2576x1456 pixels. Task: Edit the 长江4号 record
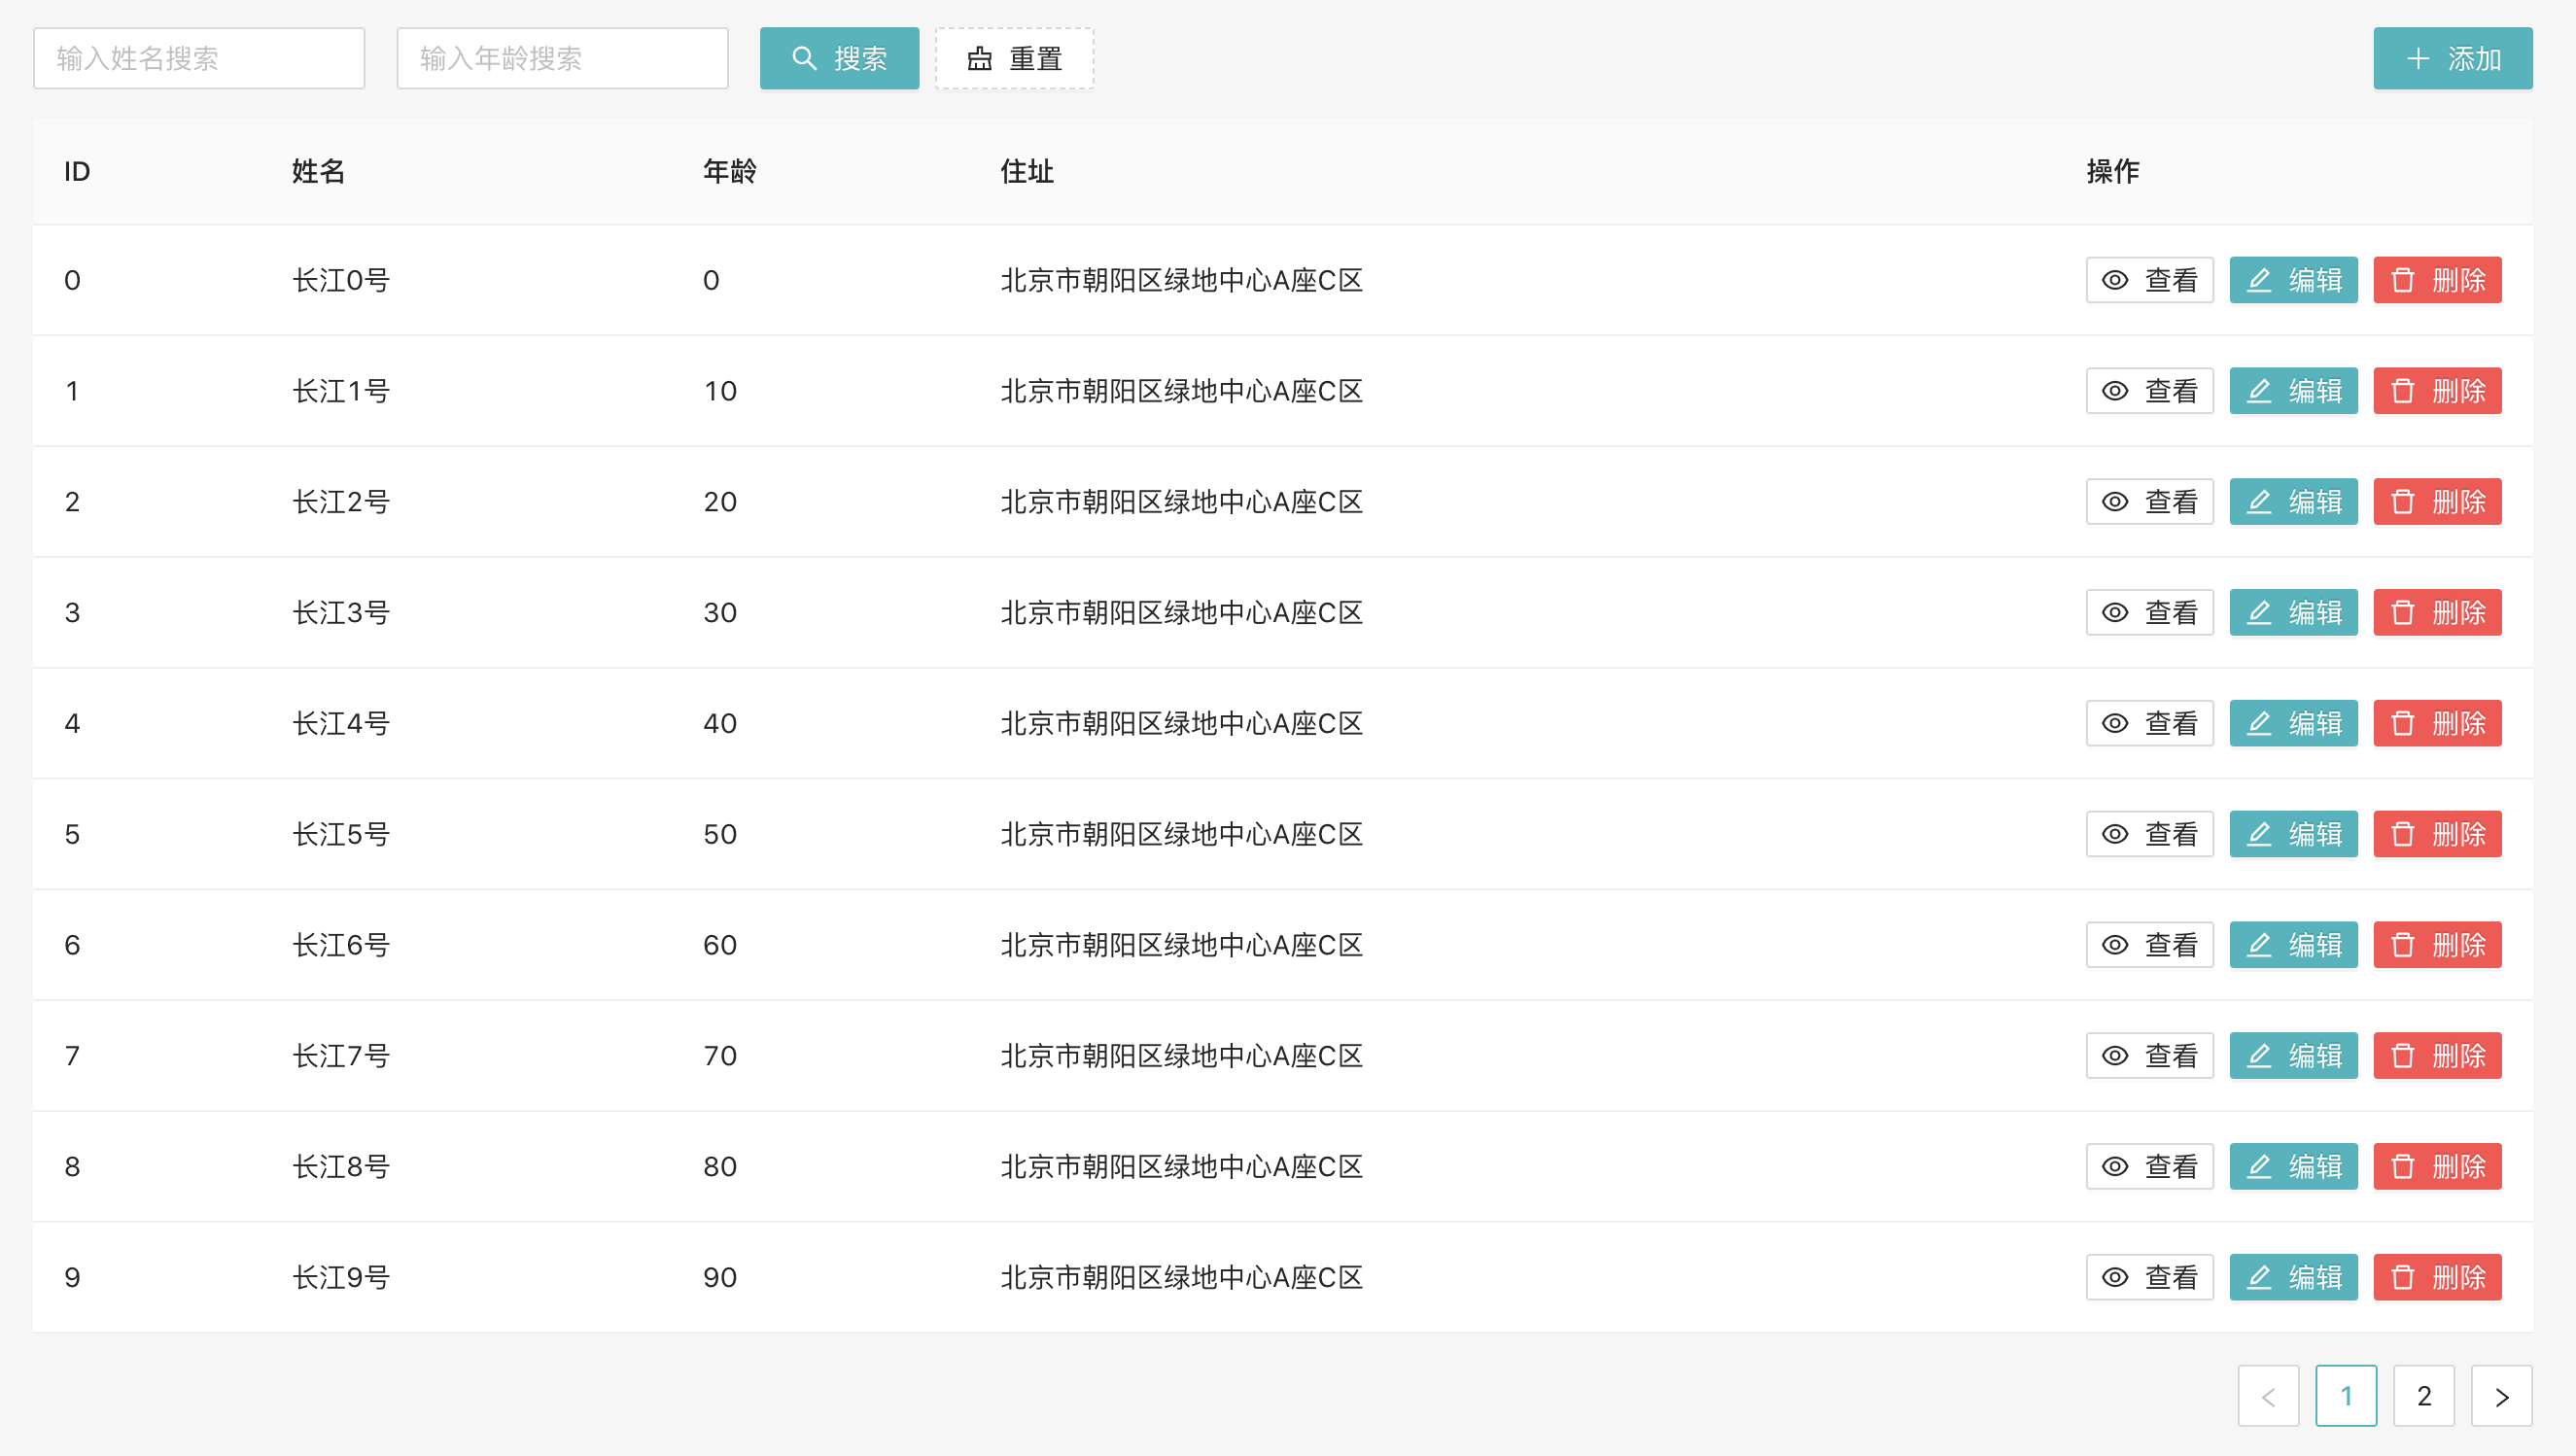pos(2292,723)
